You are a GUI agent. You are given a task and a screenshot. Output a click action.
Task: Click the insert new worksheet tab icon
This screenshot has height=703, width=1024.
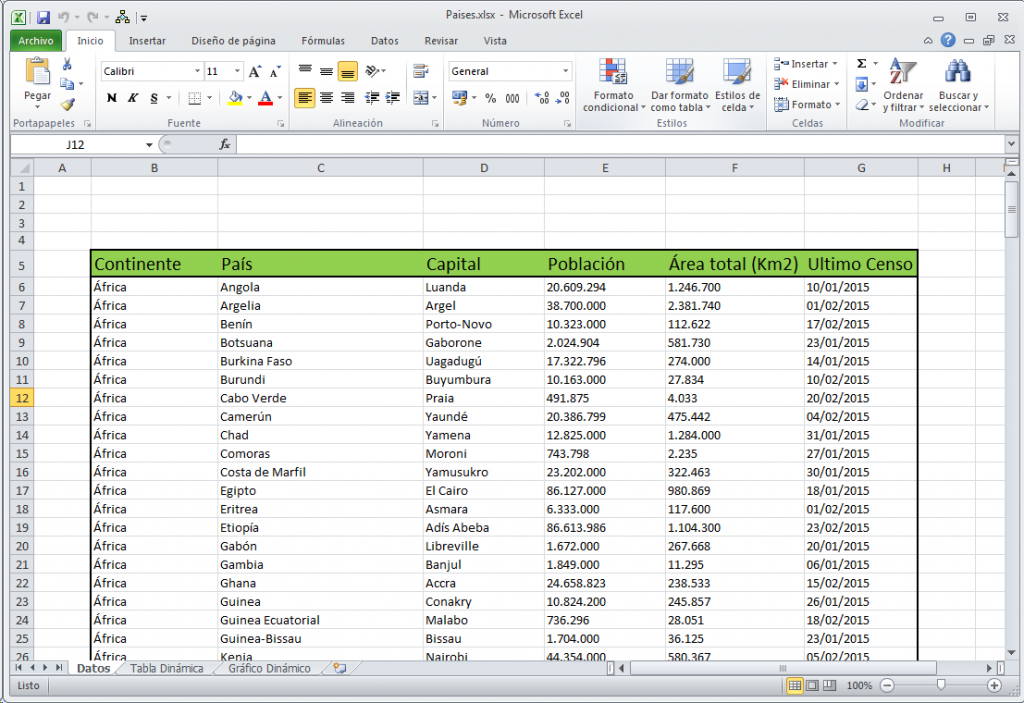pyautogui.click(x=340, y=668)
